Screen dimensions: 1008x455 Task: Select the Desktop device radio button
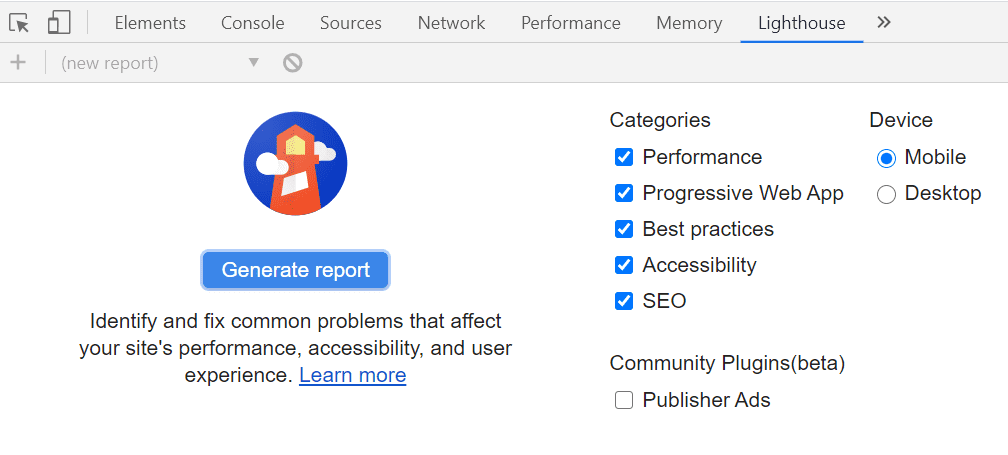click(886, 194)
